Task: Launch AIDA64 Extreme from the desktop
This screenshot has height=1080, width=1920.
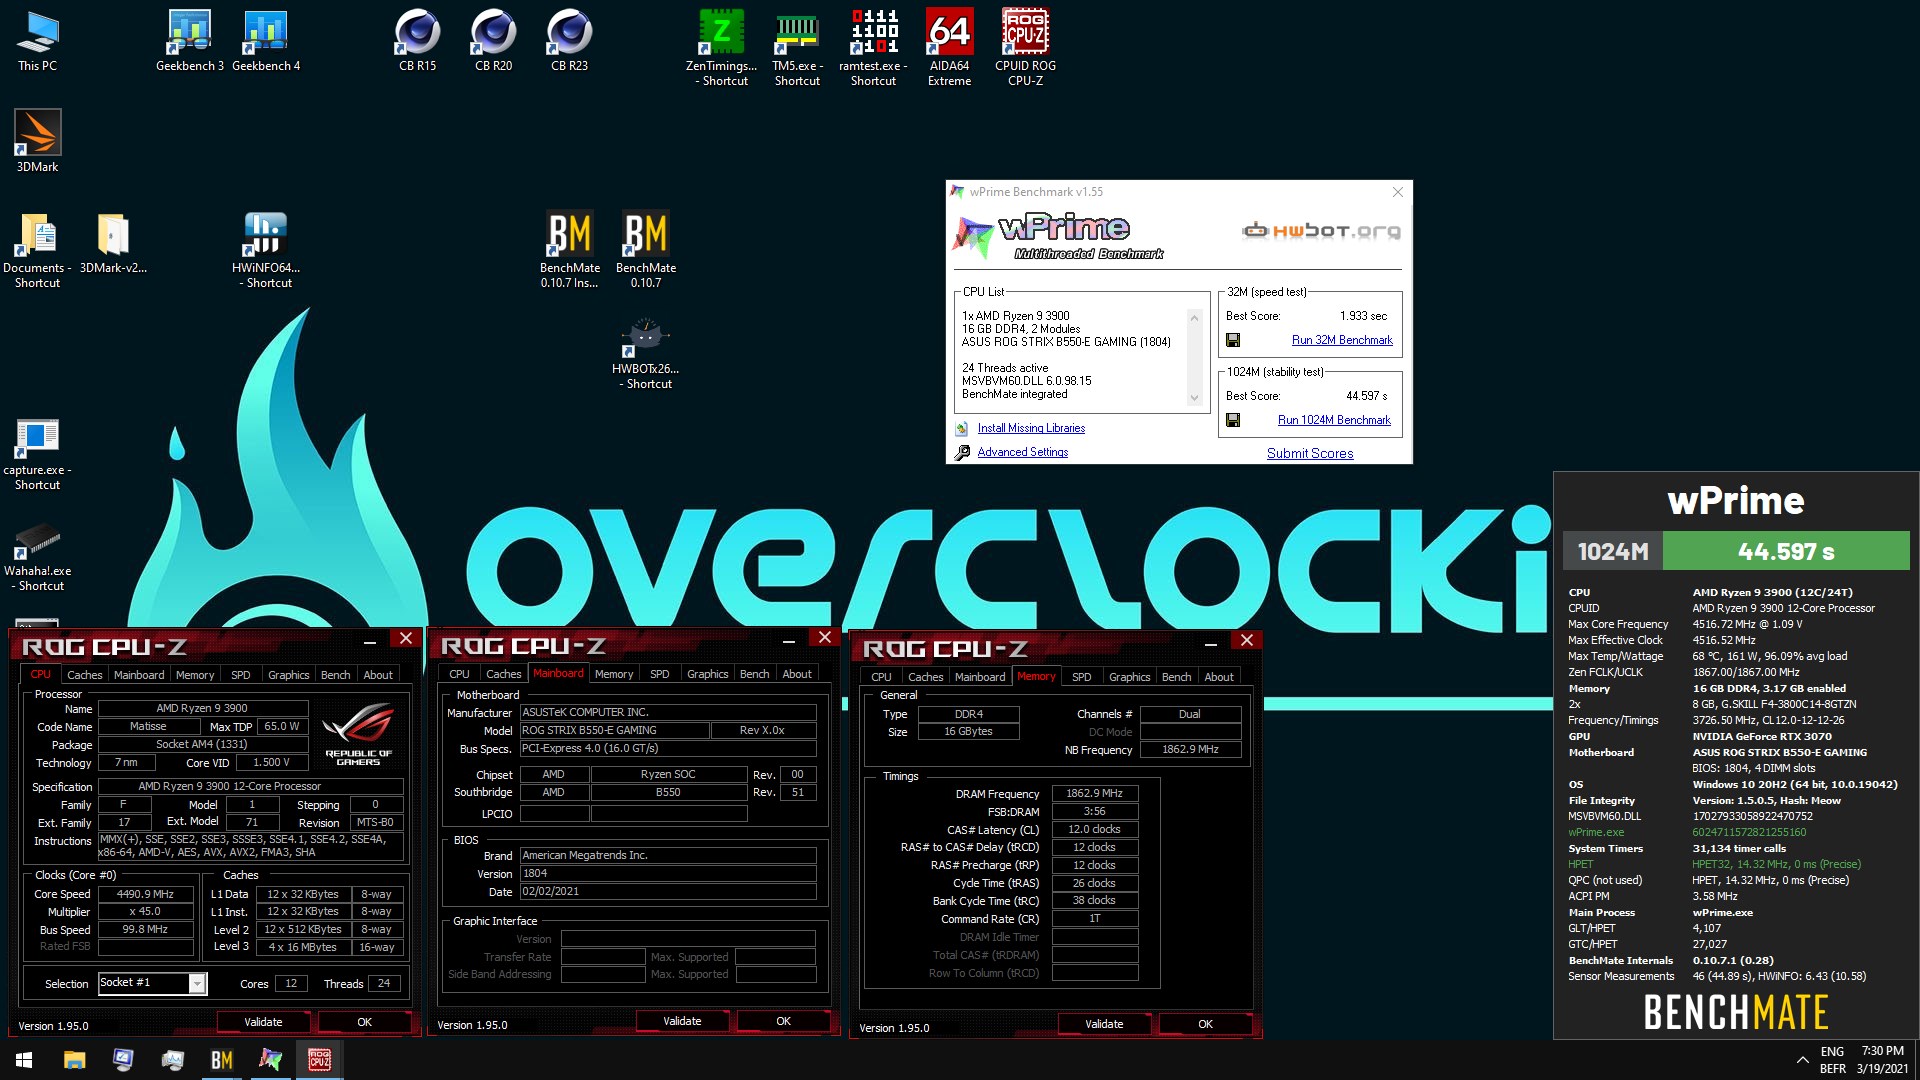Action: (x=950, y=47)
